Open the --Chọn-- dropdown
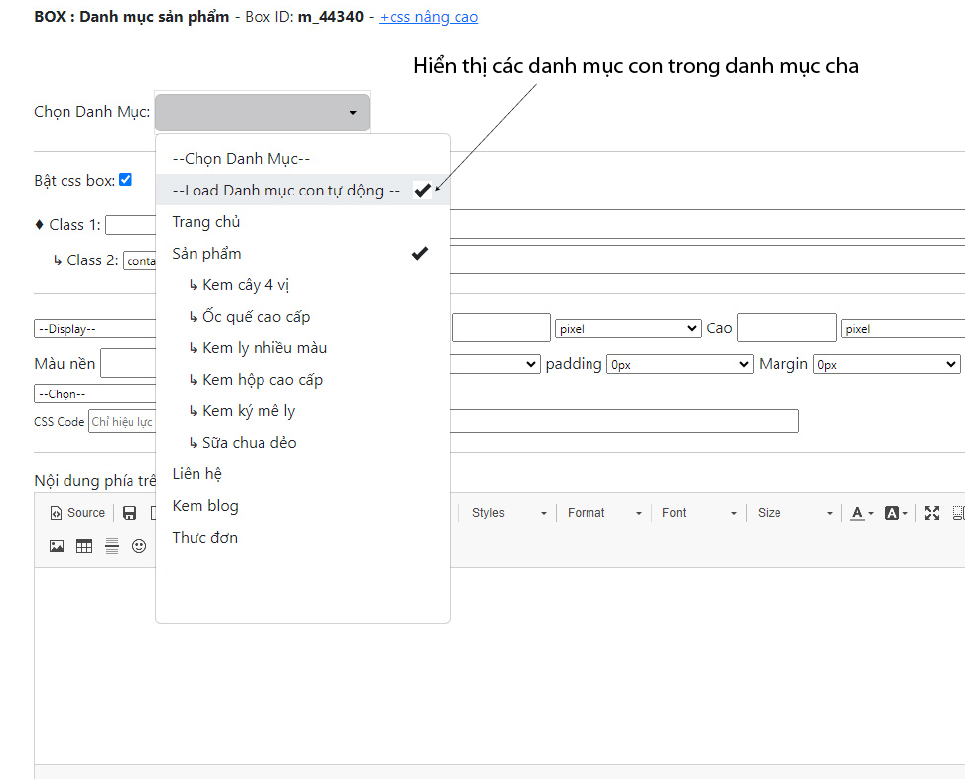This screenshot has width=965, height=779. pos(95,394)
